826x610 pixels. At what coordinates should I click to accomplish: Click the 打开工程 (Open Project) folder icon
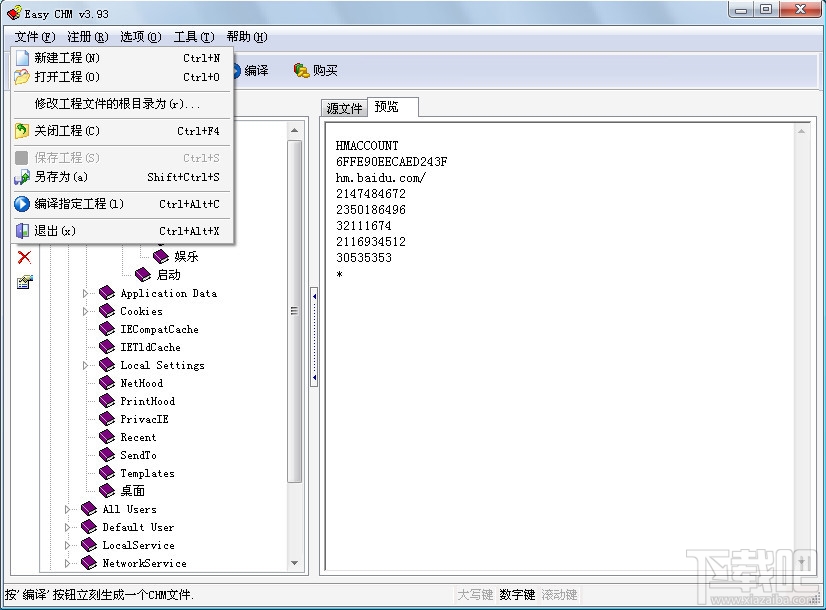tap(24, 77)
